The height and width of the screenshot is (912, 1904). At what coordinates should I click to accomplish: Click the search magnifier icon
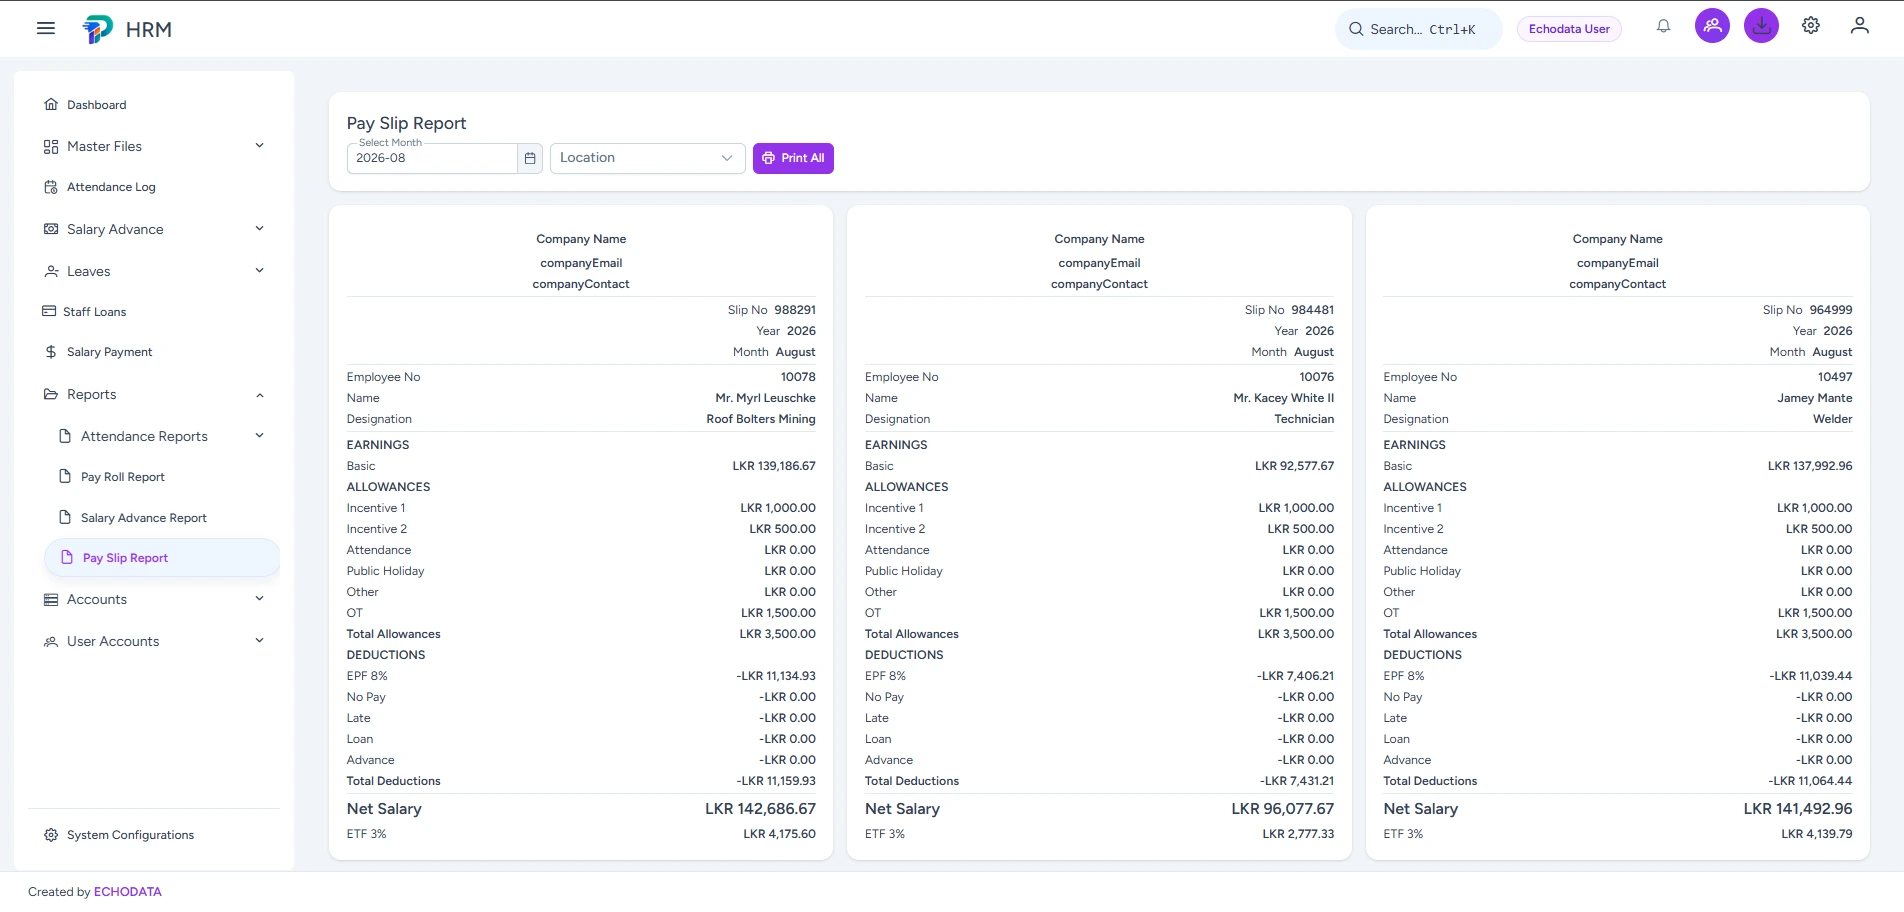pyautogui.click(x=1356, y=29)
